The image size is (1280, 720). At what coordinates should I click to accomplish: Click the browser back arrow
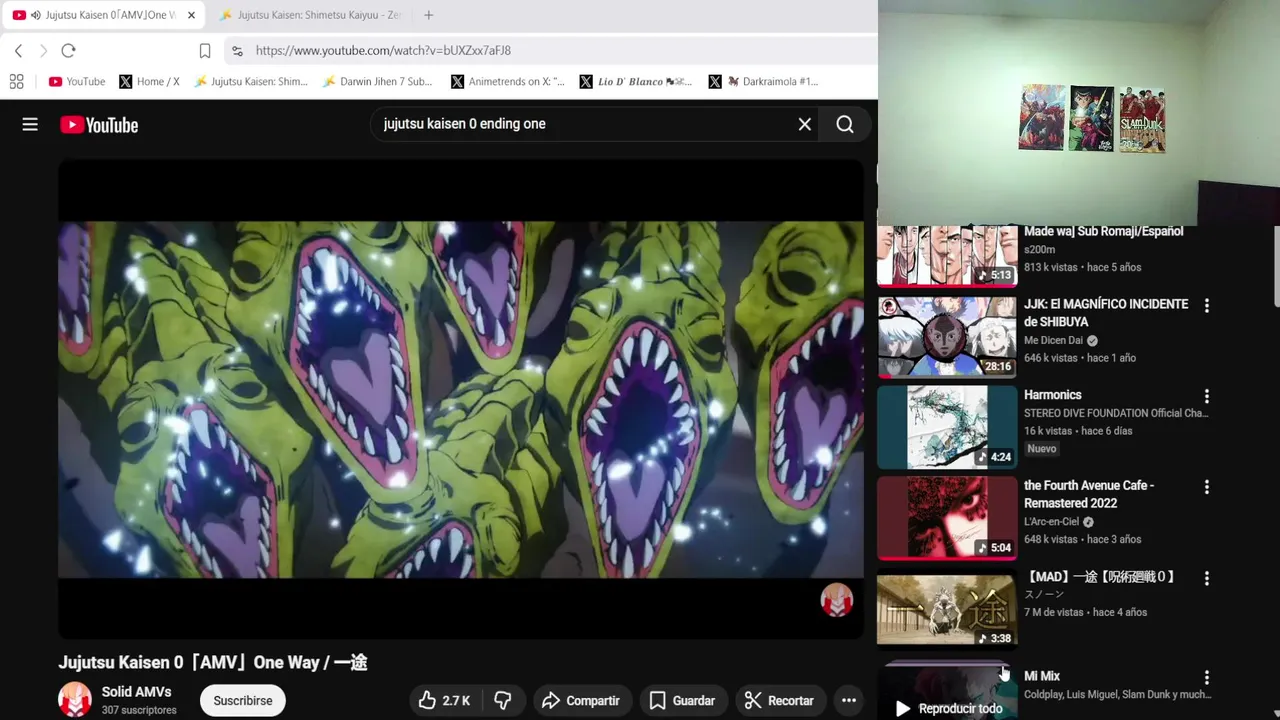click(x=18, y=50)
